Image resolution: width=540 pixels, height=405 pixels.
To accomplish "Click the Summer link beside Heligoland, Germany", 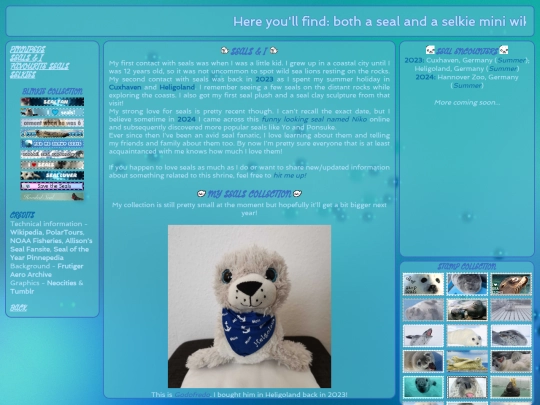I will pos(502,69).
